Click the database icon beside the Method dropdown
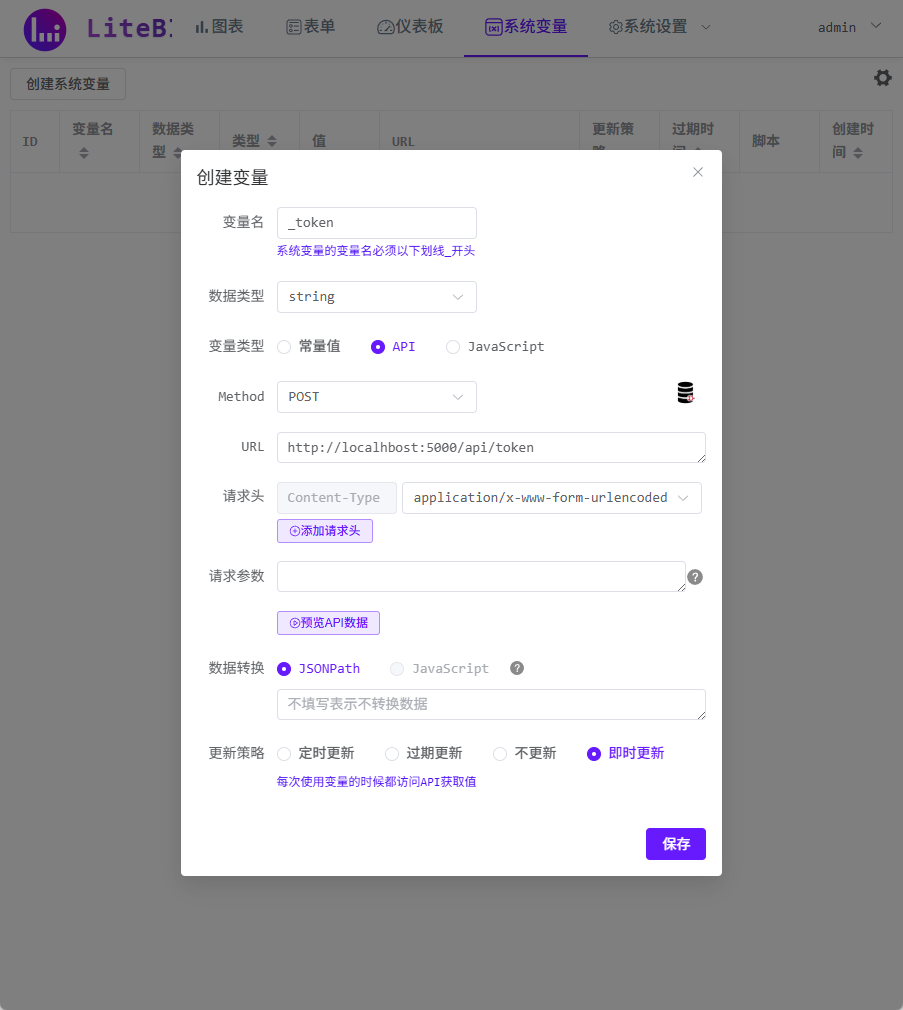 pos(684,394)
